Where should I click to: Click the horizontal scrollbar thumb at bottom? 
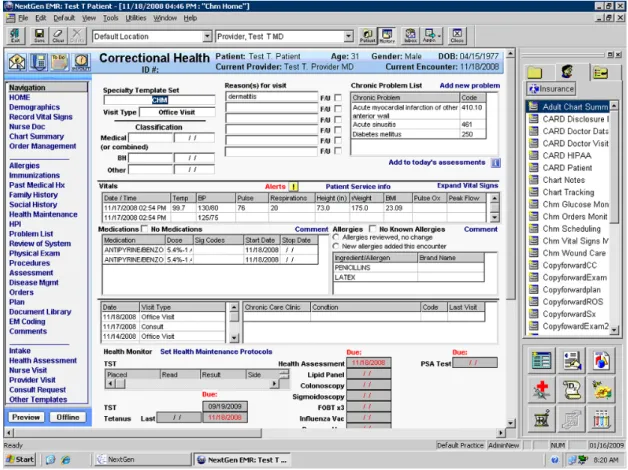(138, 433)
